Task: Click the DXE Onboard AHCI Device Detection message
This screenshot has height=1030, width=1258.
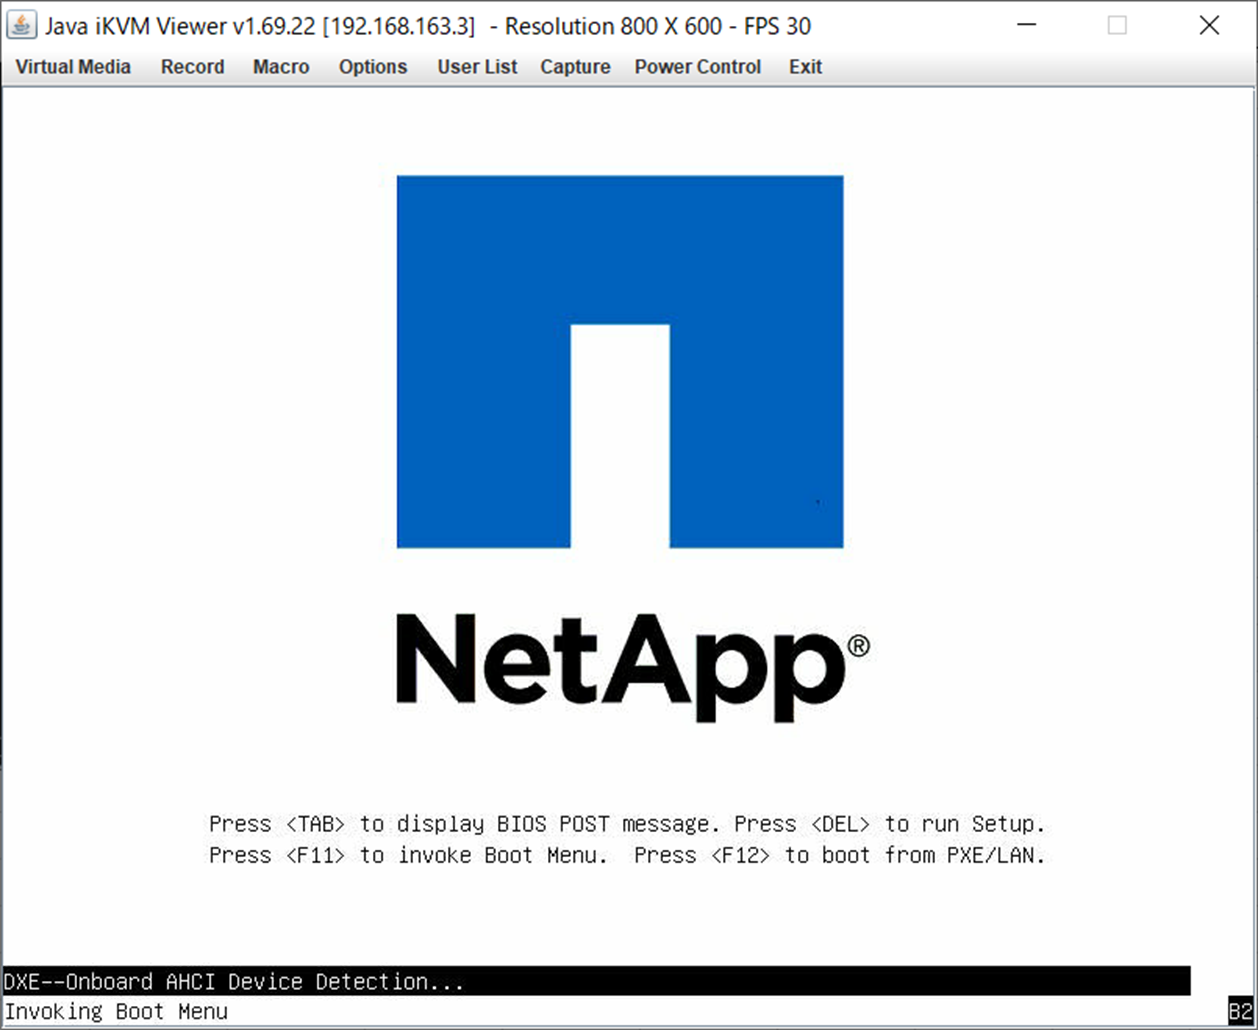Action: [232, 982]
